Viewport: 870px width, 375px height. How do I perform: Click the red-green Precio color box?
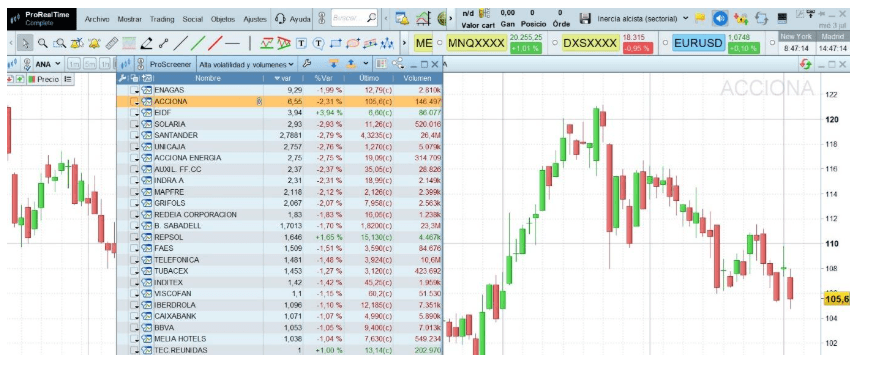coord(32,79)
